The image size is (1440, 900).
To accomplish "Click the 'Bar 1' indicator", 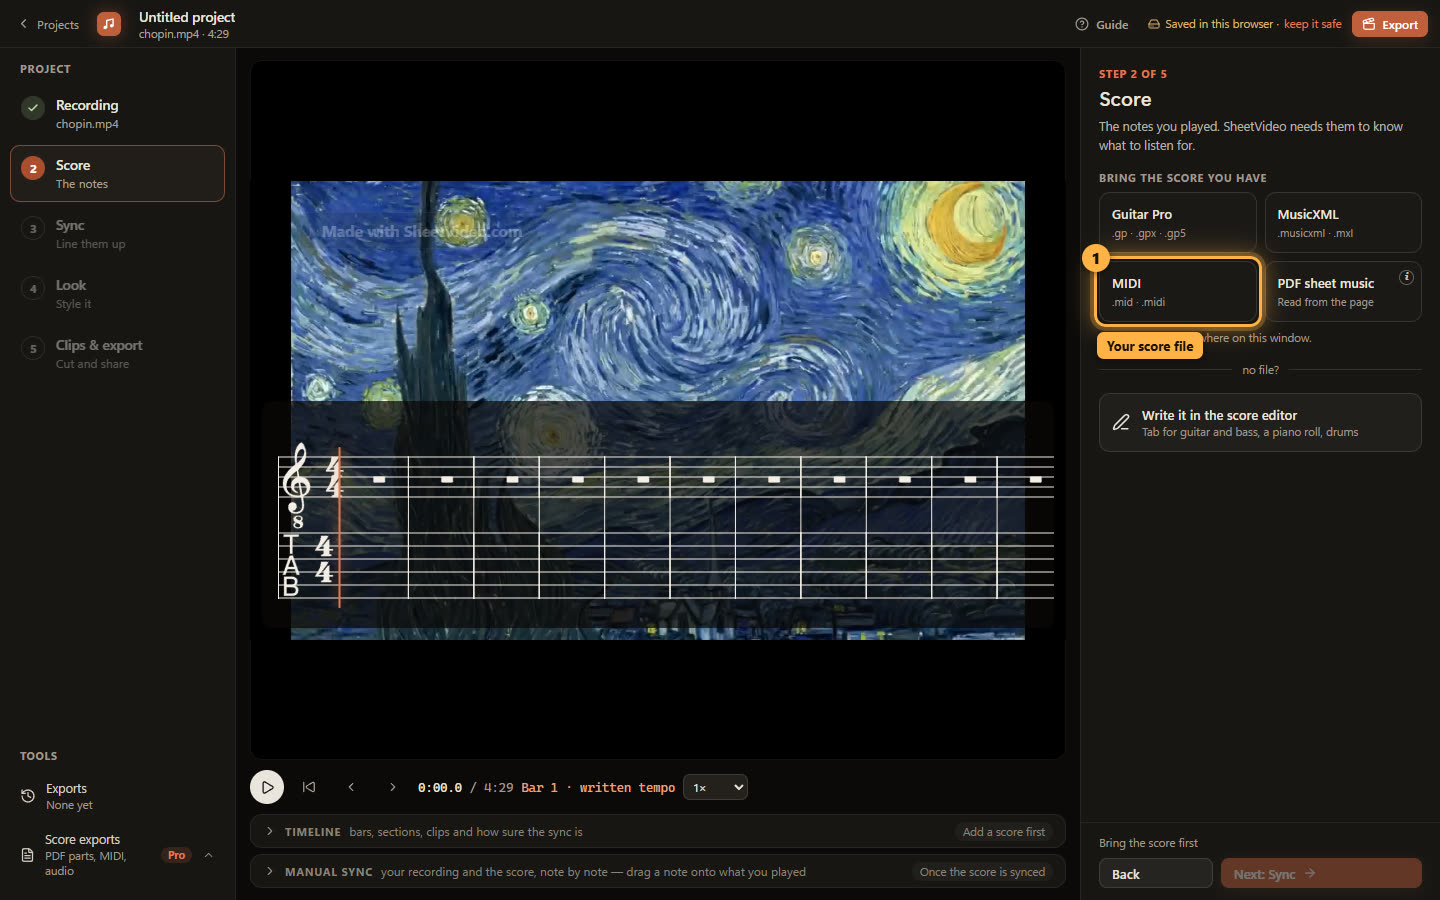I will pos(539,787).
